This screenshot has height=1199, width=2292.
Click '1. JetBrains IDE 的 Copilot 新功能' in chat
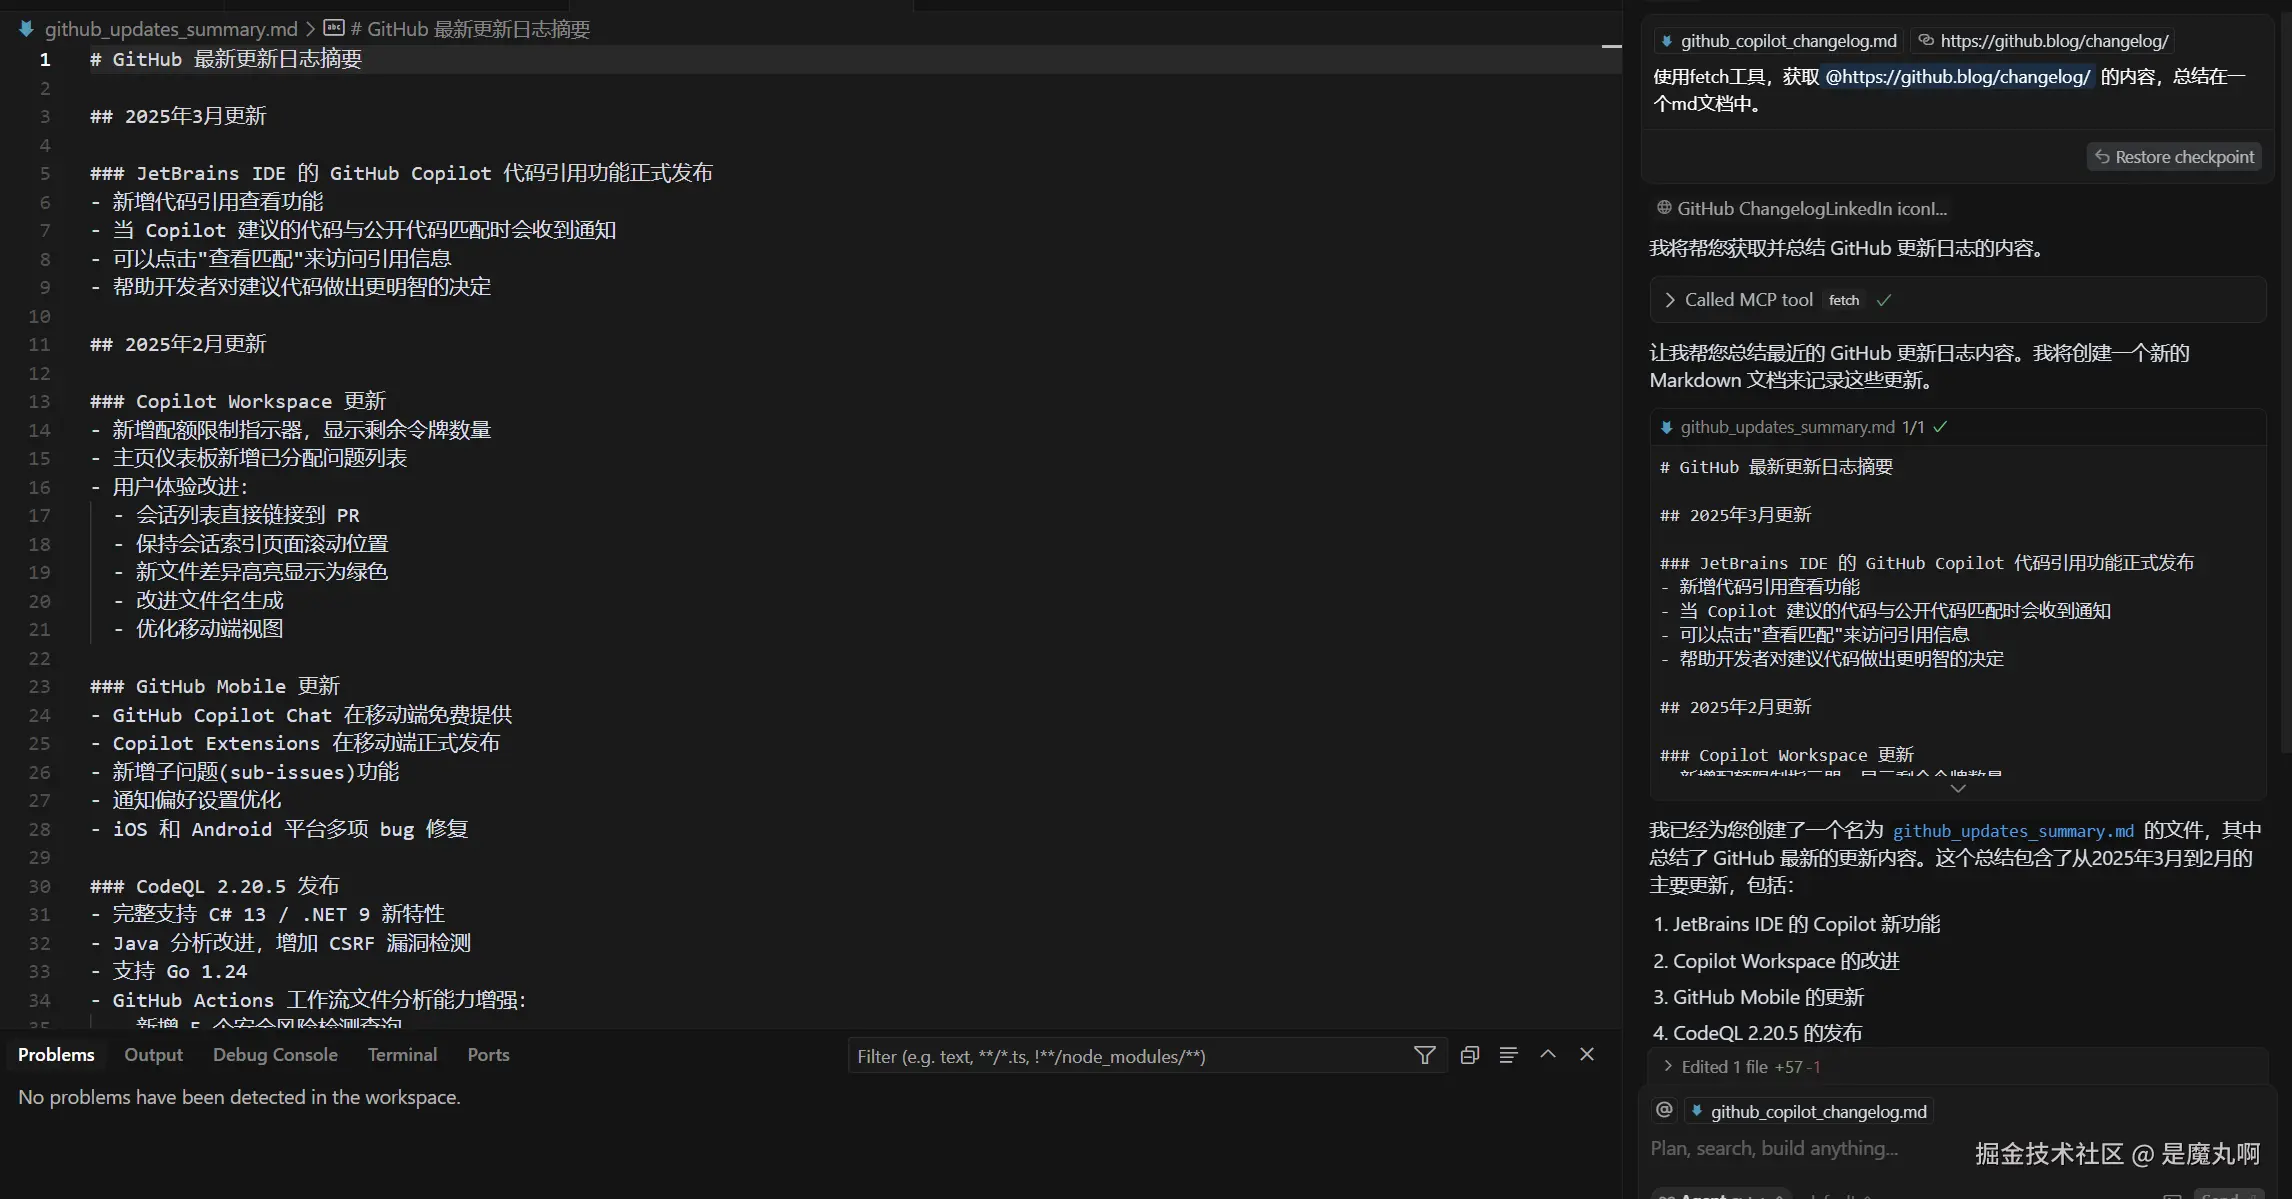pyautogui.click(x=1796, y=924)
